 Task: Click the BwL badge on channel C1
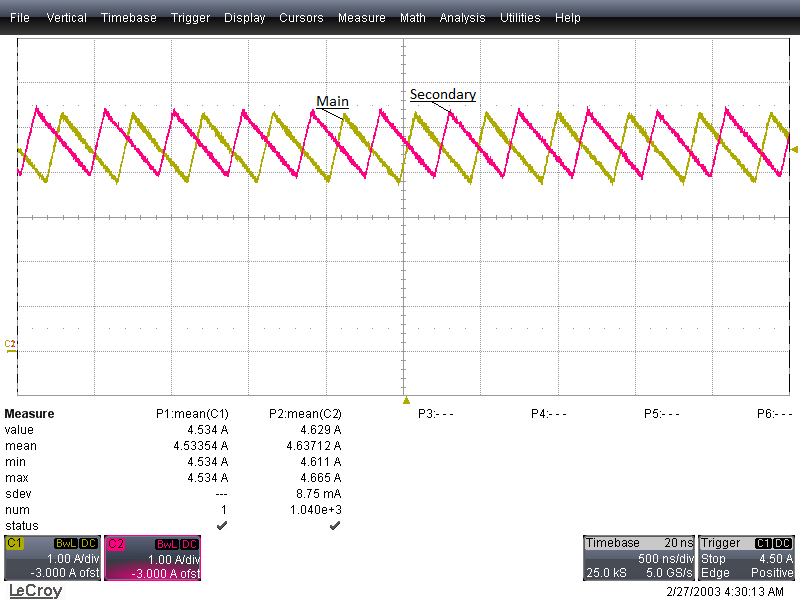coord(67,542)
